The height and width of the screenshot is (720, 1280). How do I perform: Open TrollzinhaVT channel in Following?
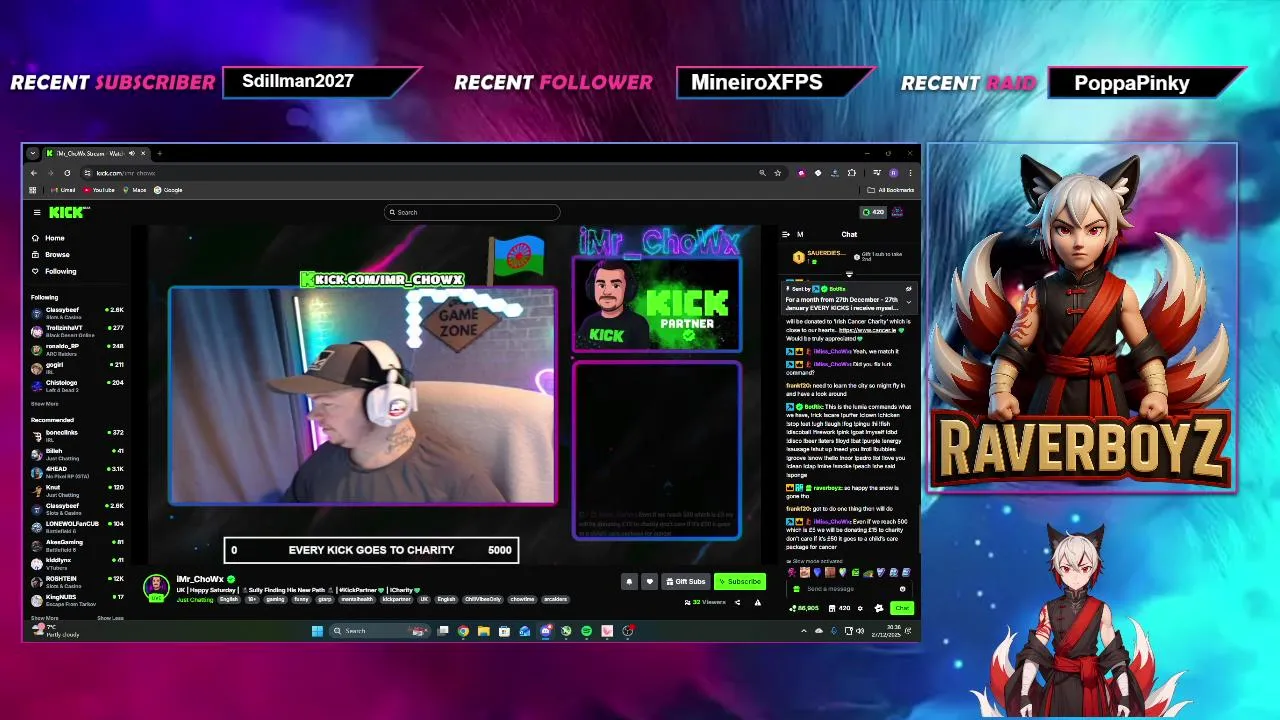78,331
